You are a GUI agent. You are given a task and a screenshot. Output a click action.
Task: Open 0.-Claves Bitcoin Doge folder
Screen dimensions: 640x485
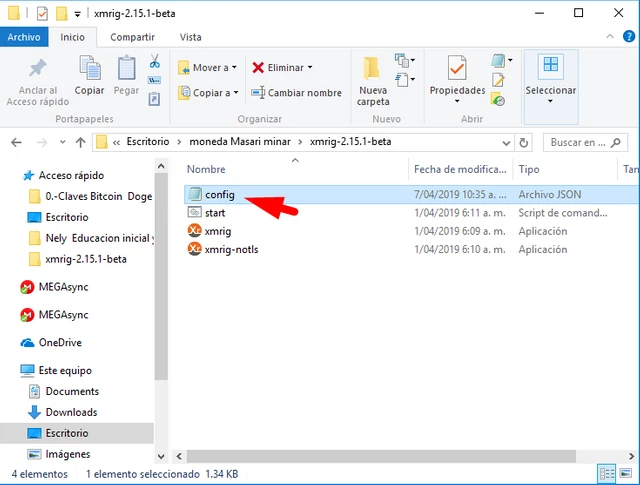91,196
